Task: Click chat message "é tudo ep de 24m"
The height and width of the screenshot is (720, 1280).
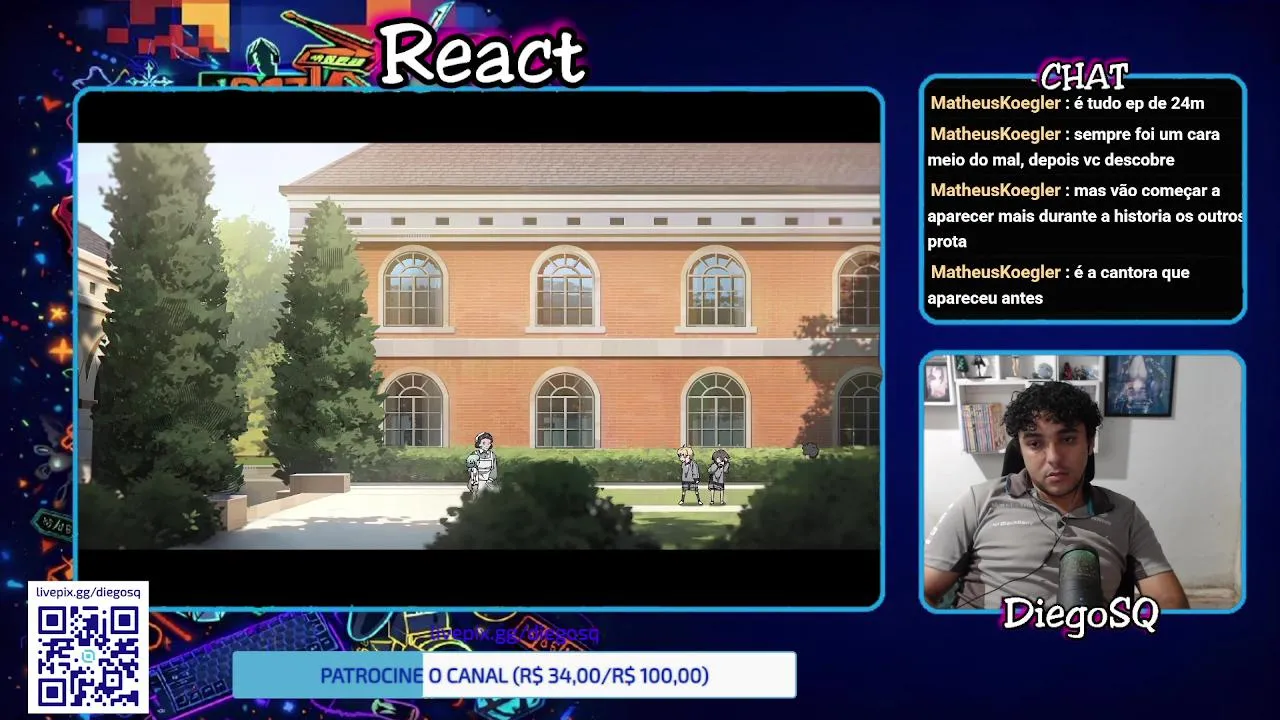Action: 1067,103
